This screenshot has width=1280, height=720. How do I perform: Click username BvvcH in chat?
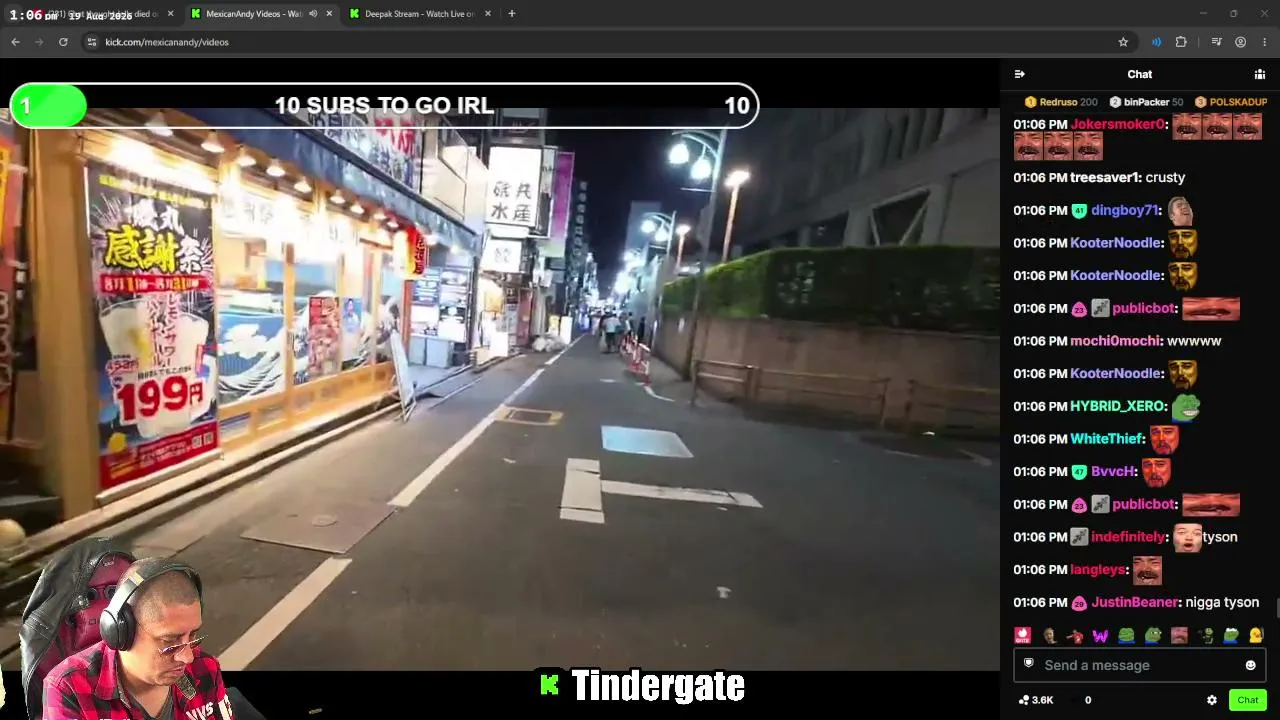click(x=1113, y=471)
